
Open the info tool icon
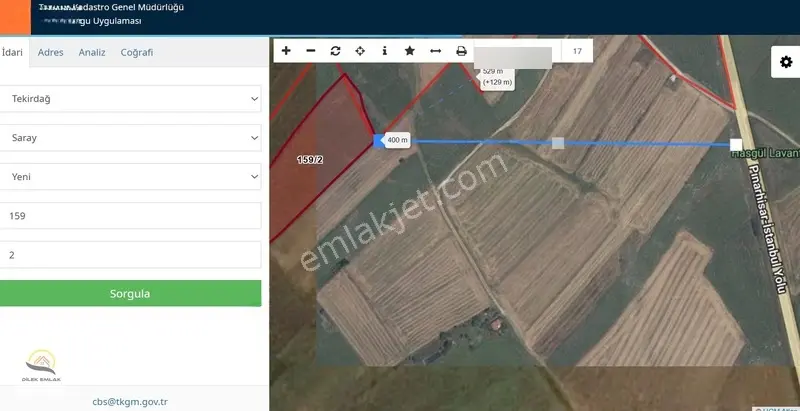pyautogui.click(x=385, y=50)
